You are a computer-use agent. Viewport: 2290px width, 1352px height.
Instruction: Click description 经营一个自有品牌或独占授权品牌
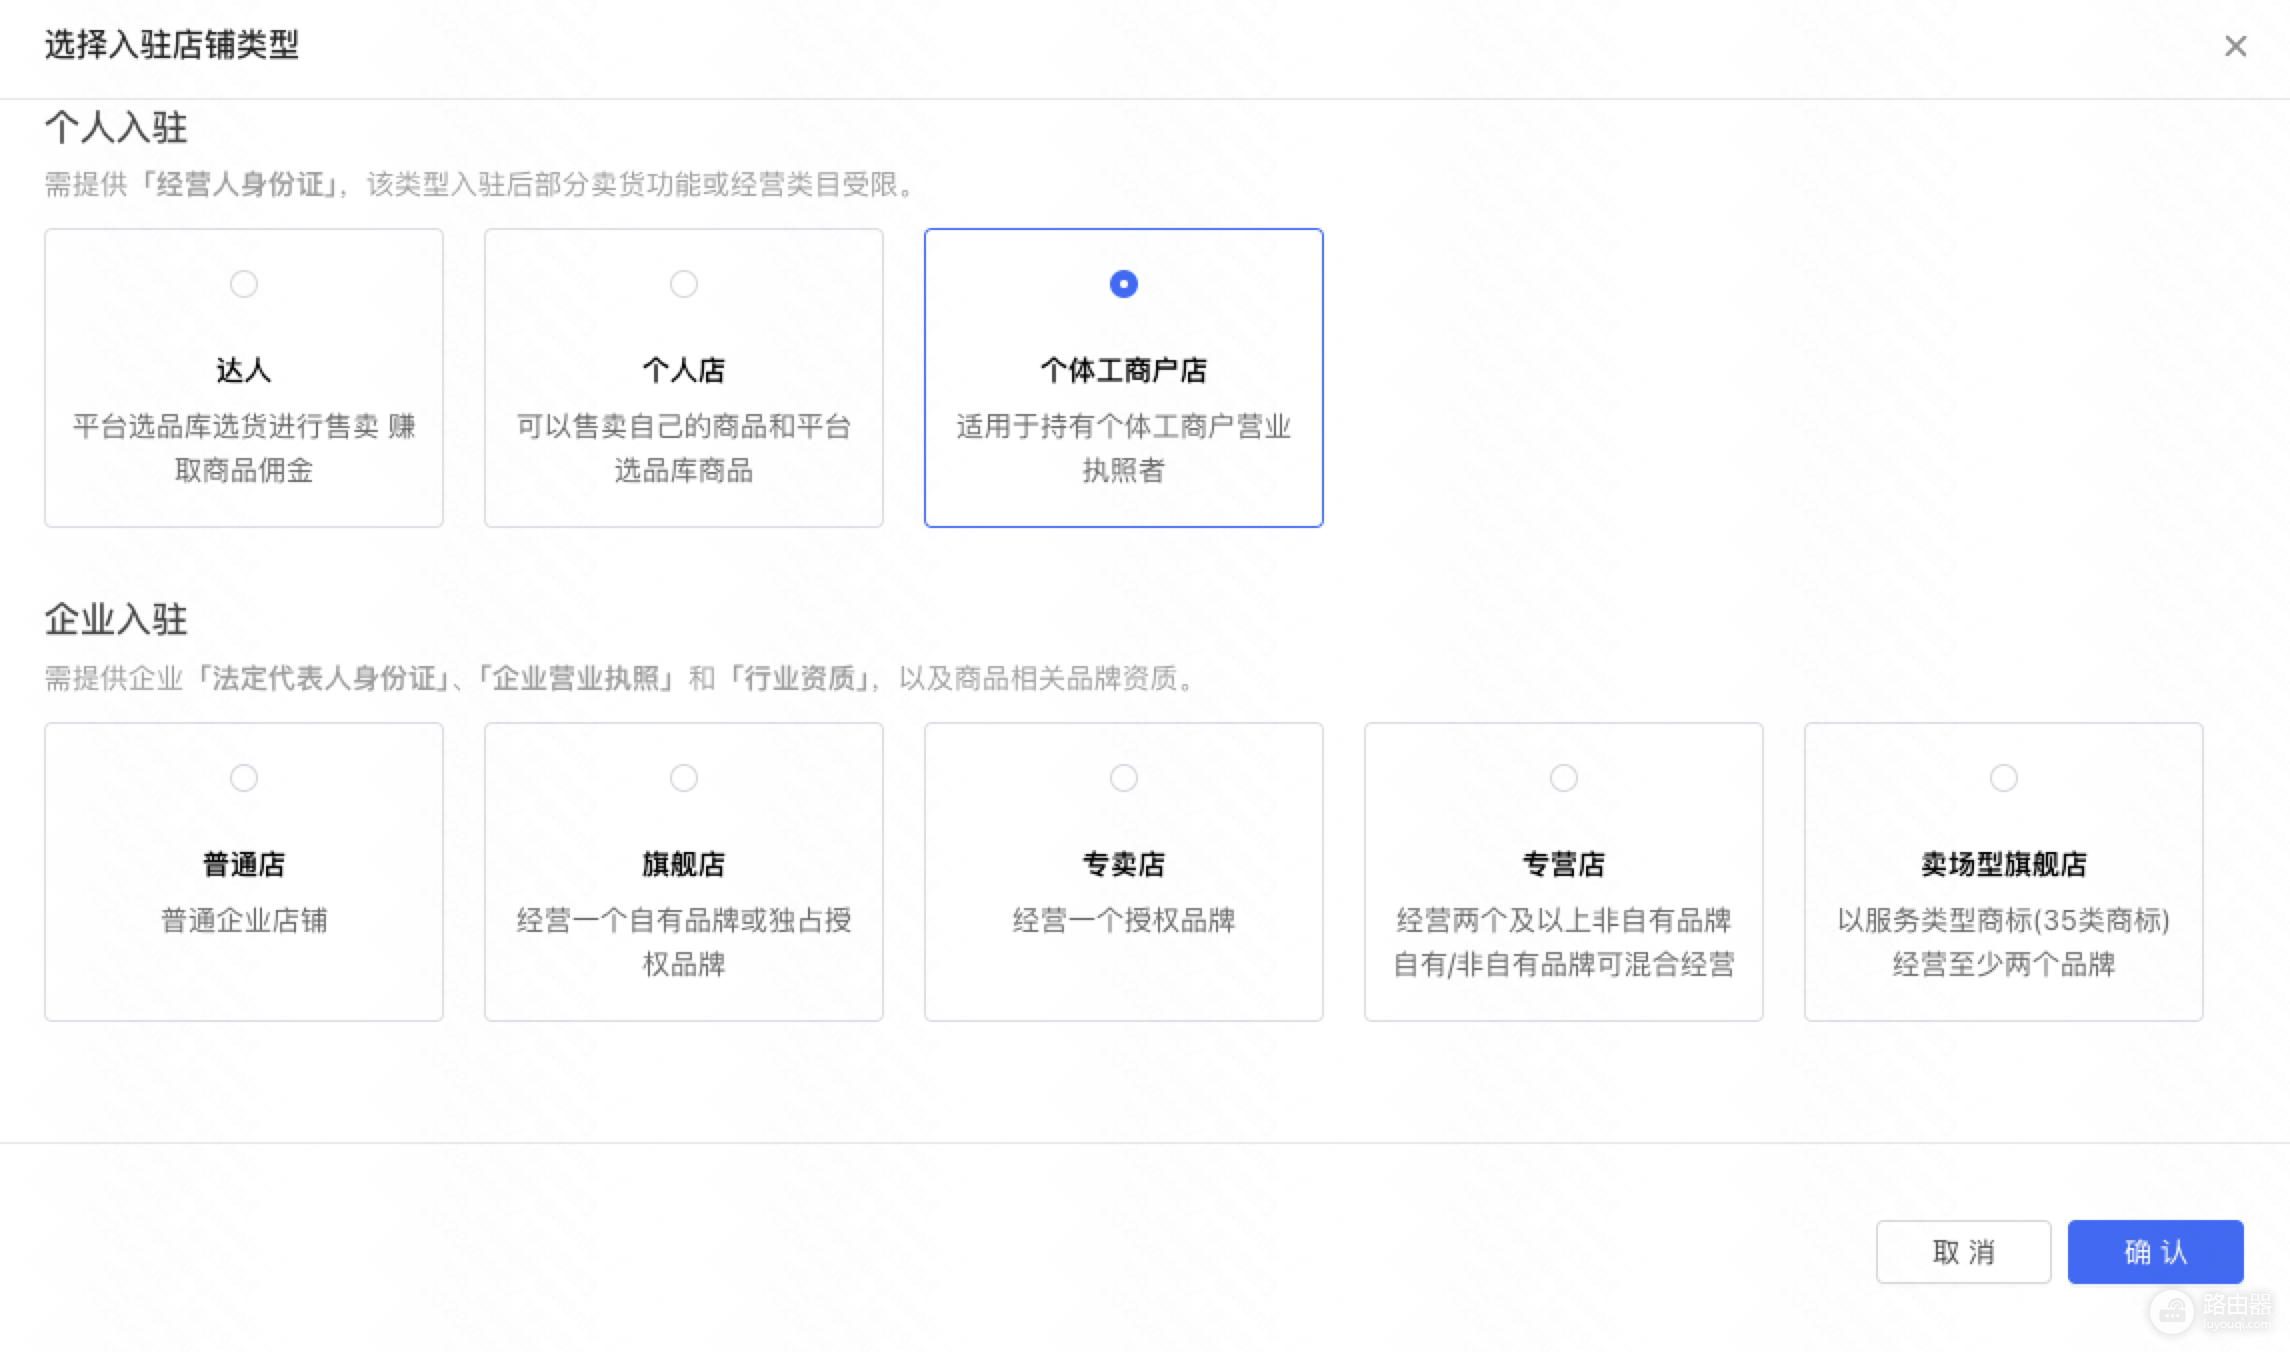pos(684,942)
